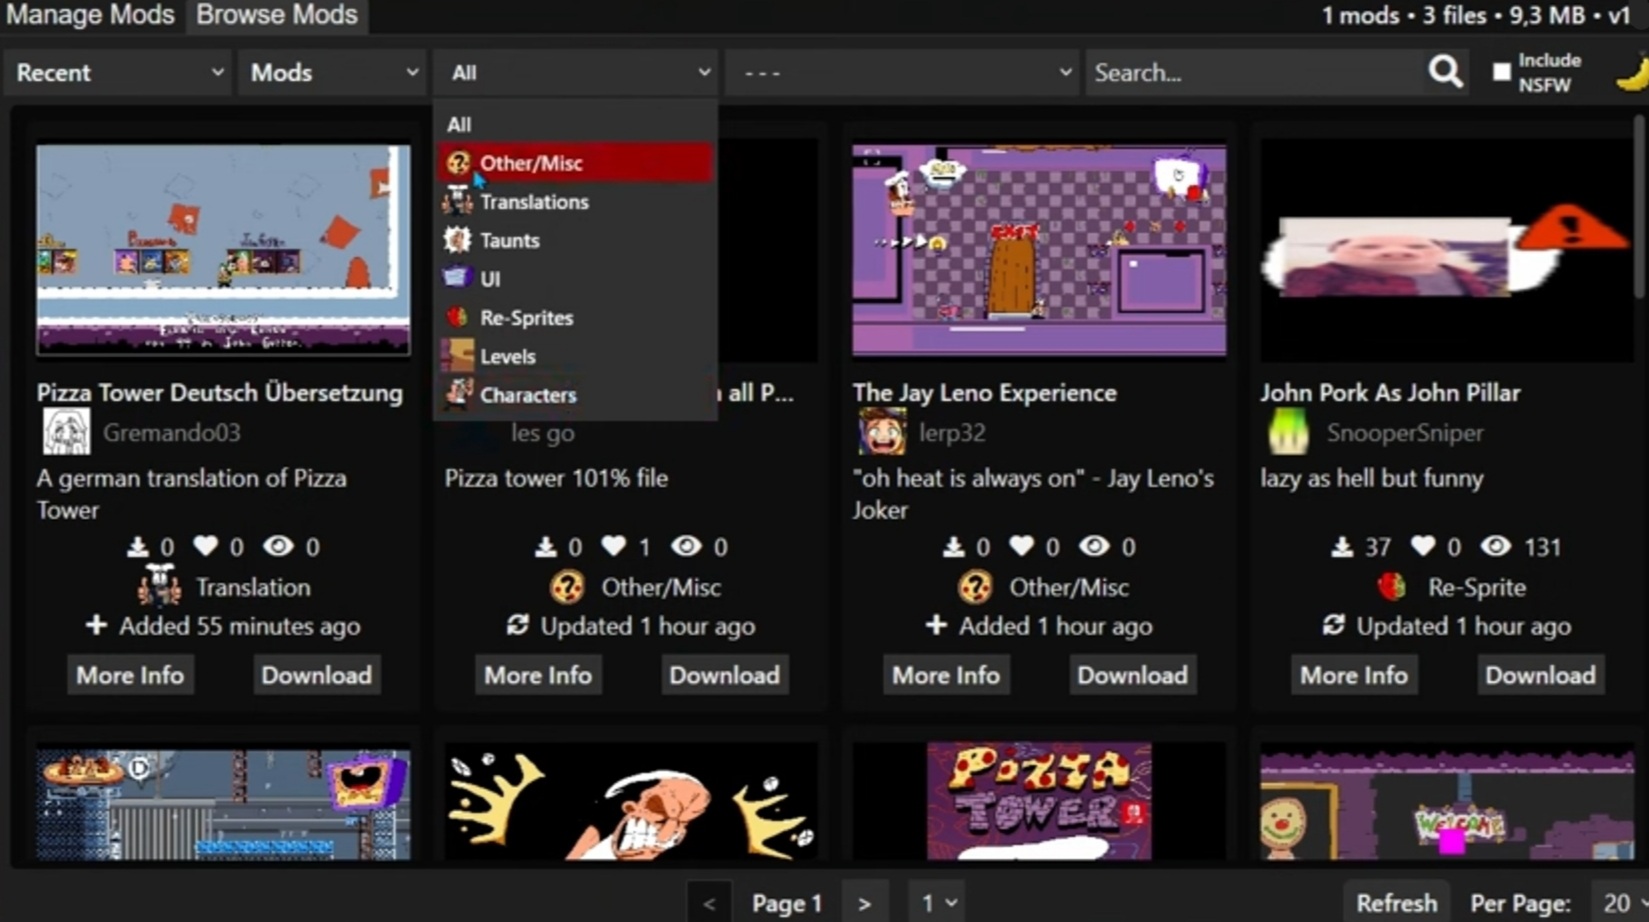Open the '- - -' subcategory dropdown
The height and width of the screenshot is (922, 1649).
pos(902,72)
